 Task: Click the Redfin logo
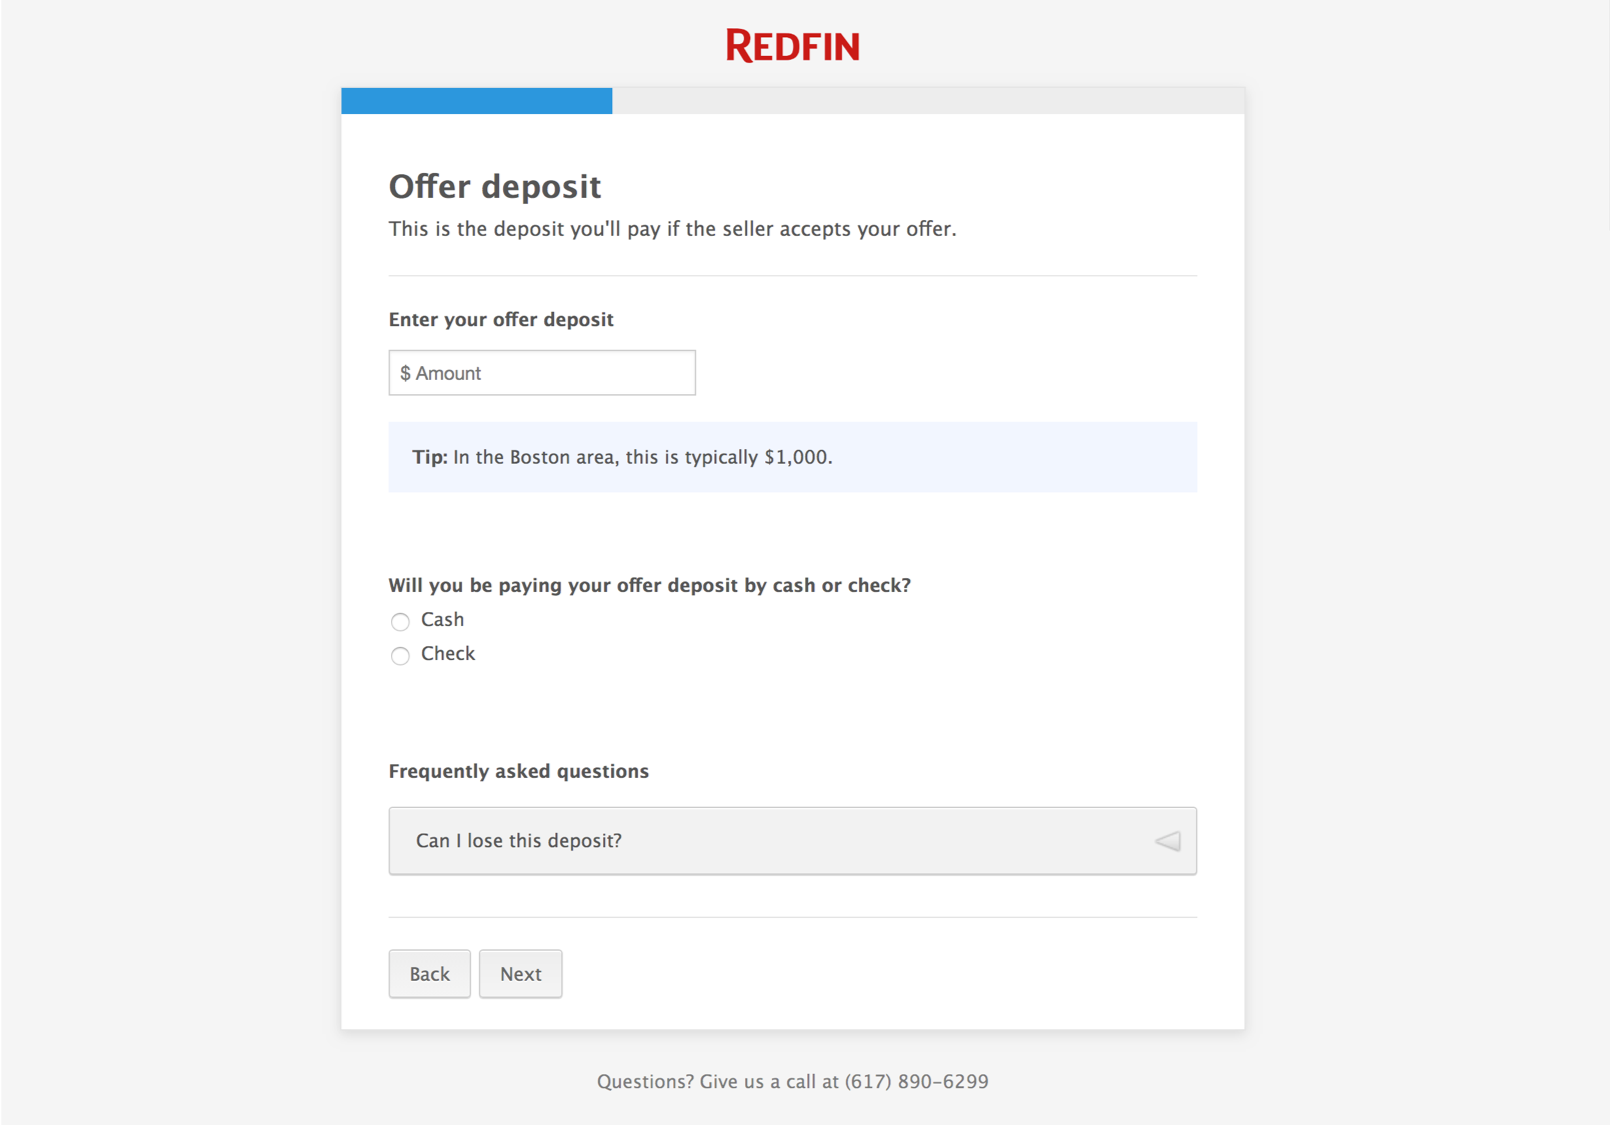792,46
